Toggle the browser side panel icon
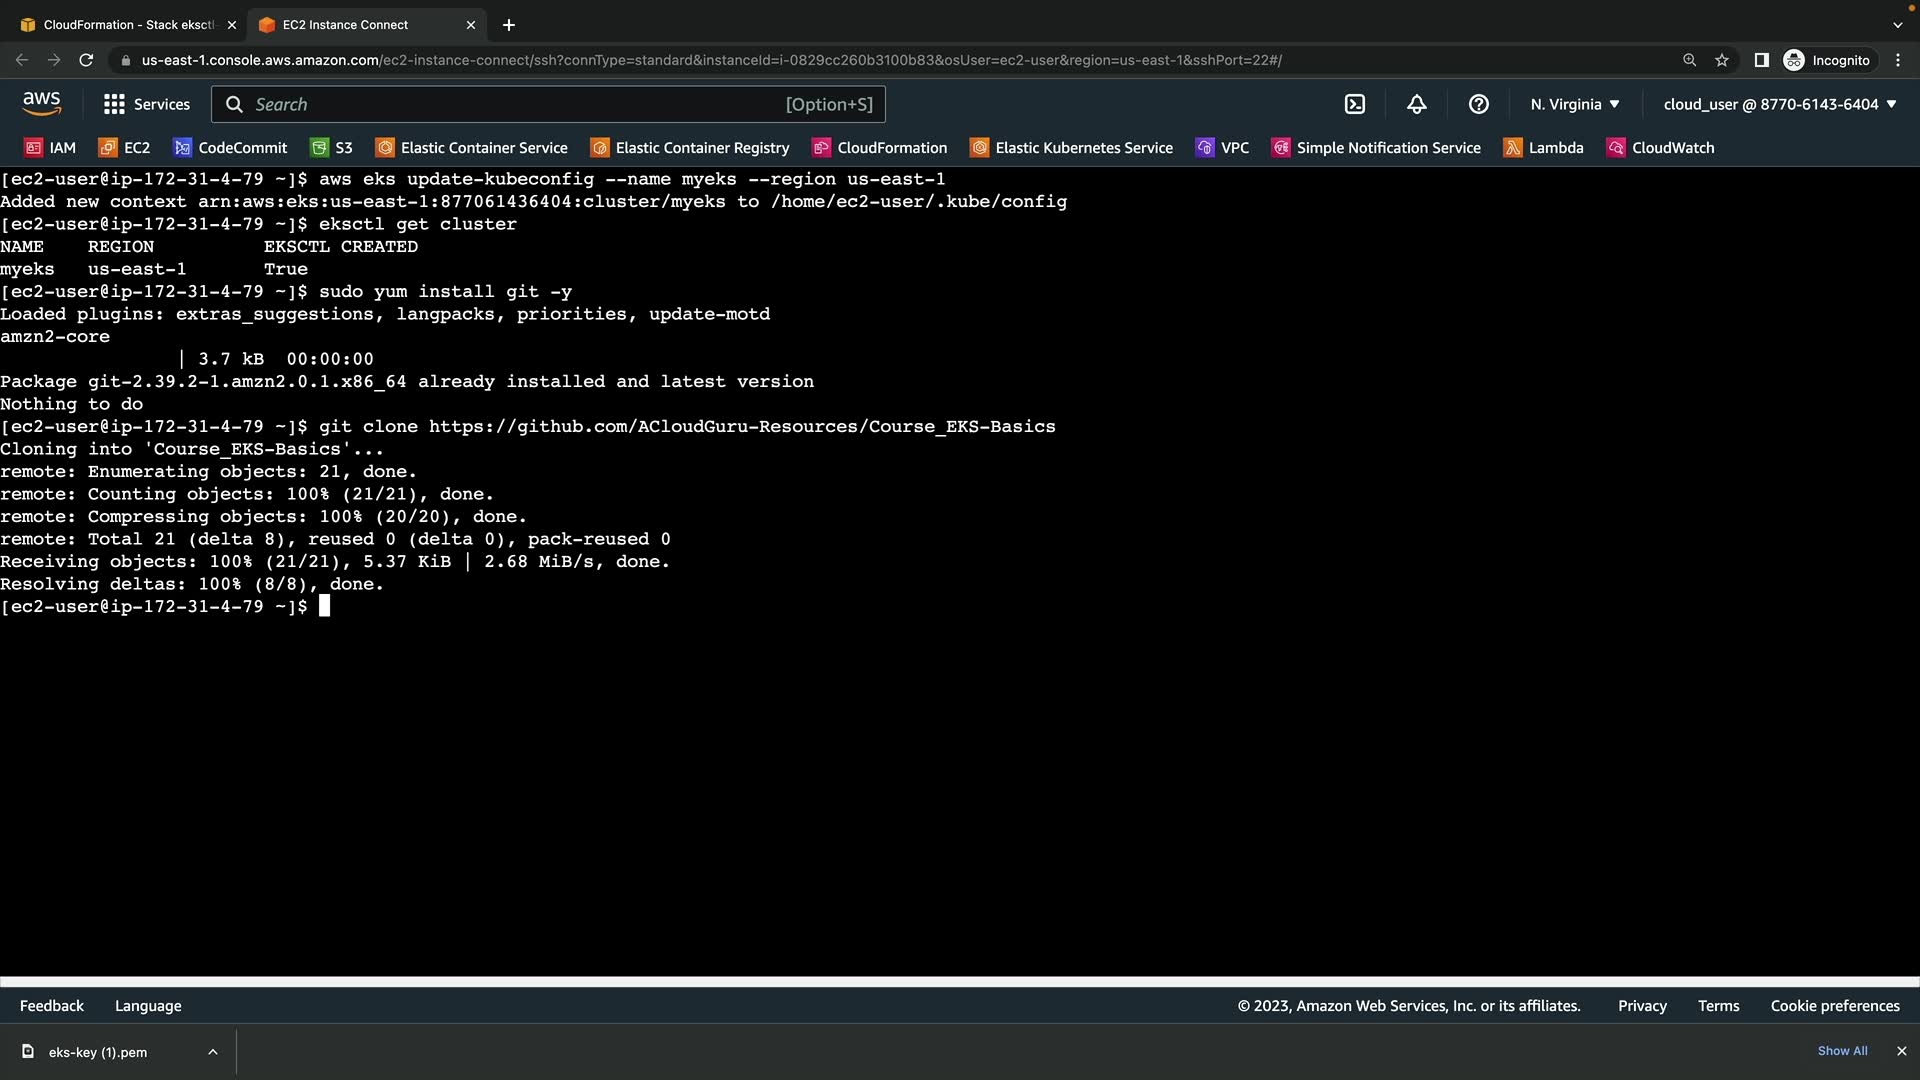This screenshot has width=1920, height=1080. click(x=1762, y=60)
